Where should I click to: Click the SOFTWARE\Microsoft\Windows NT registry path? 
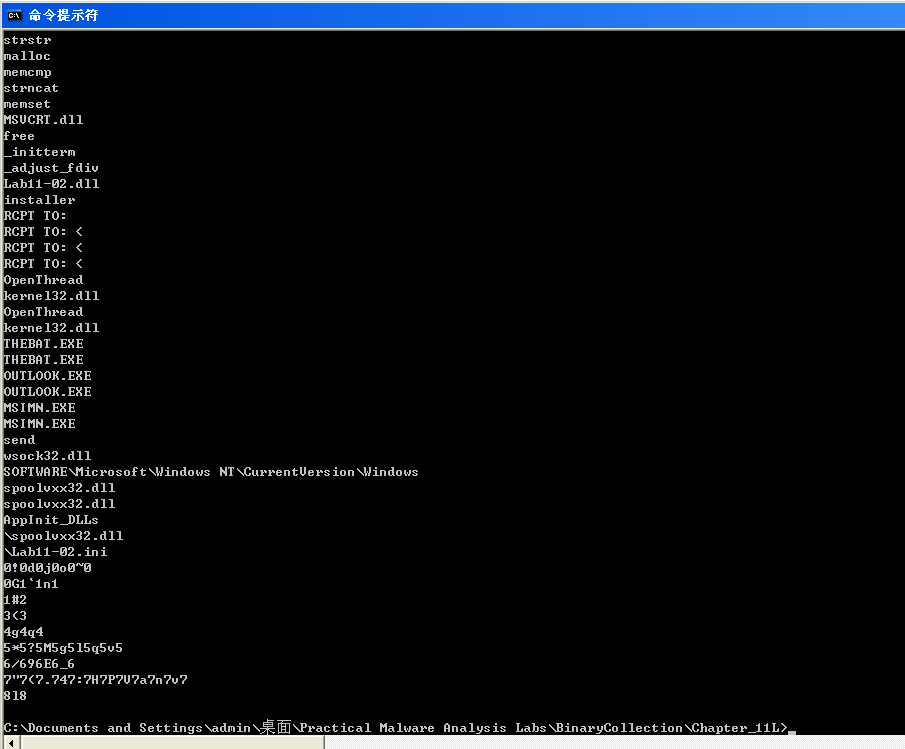[211, 472]
